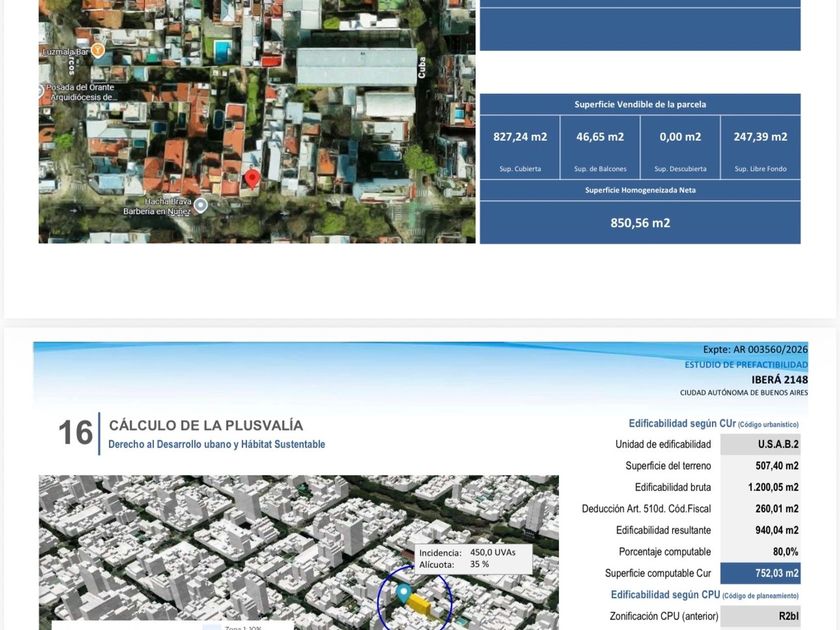840x630 pixels.
Task: Select the 247,39 m2 value
Action: coord(761,137)
